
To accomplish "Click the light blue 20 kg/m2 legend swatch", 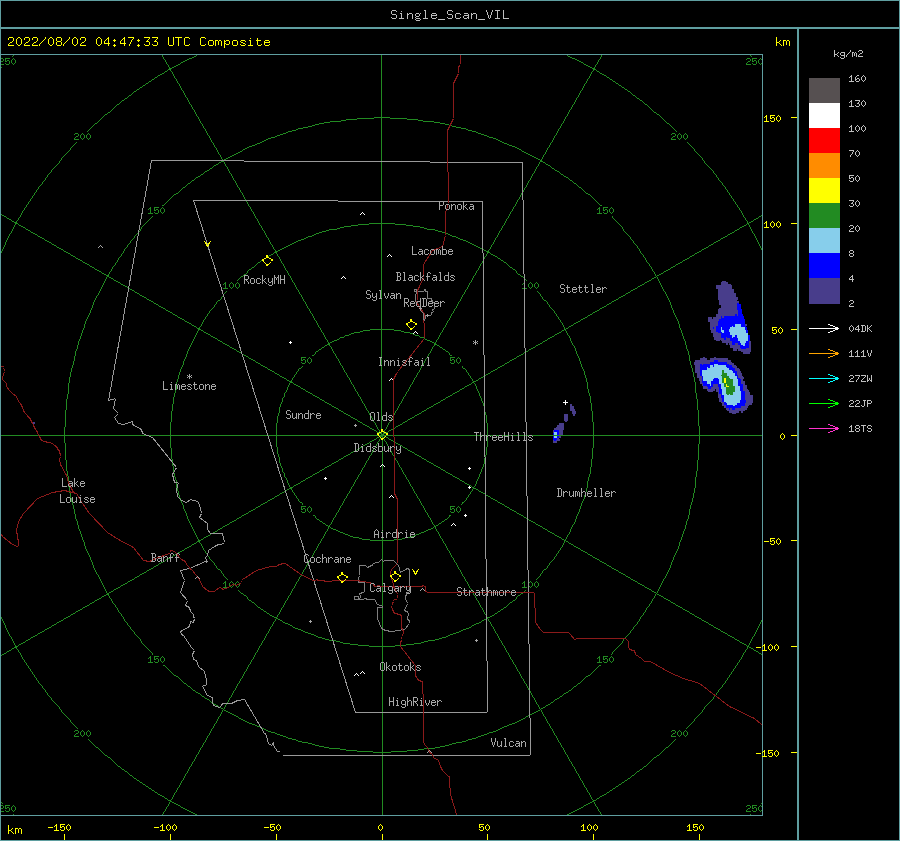I will 824,241.
